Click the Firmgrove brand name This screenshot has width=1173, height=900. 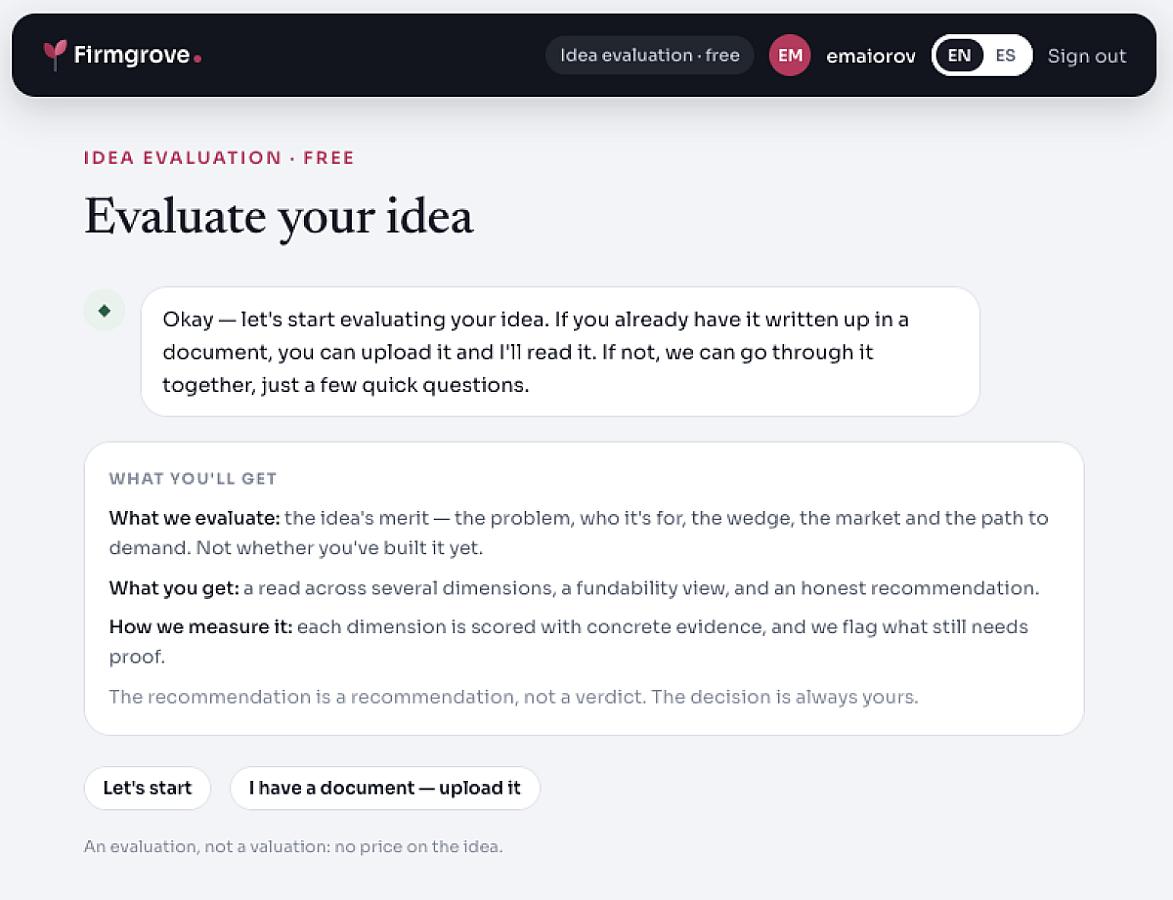(132, 55)
